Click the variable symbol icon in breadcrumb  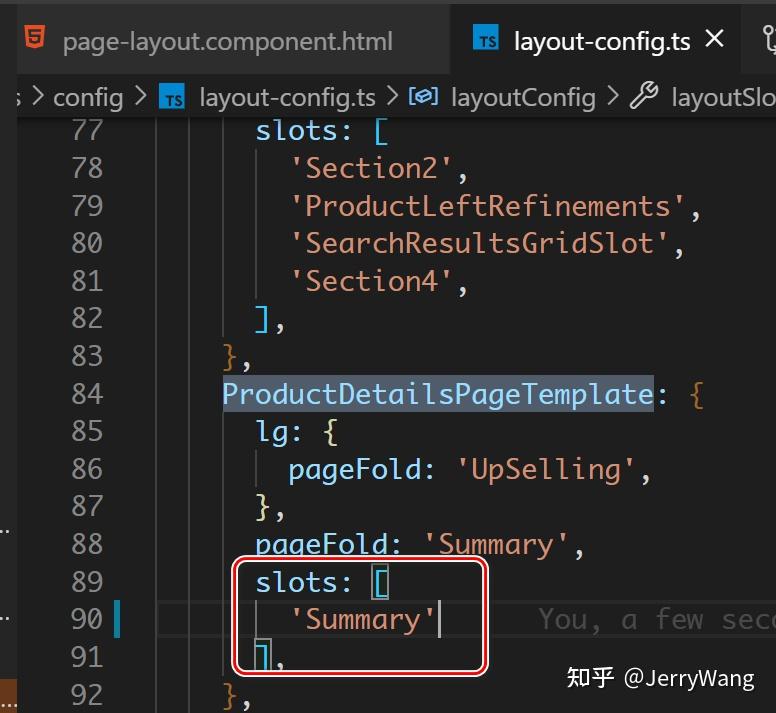tap(423, 95)
